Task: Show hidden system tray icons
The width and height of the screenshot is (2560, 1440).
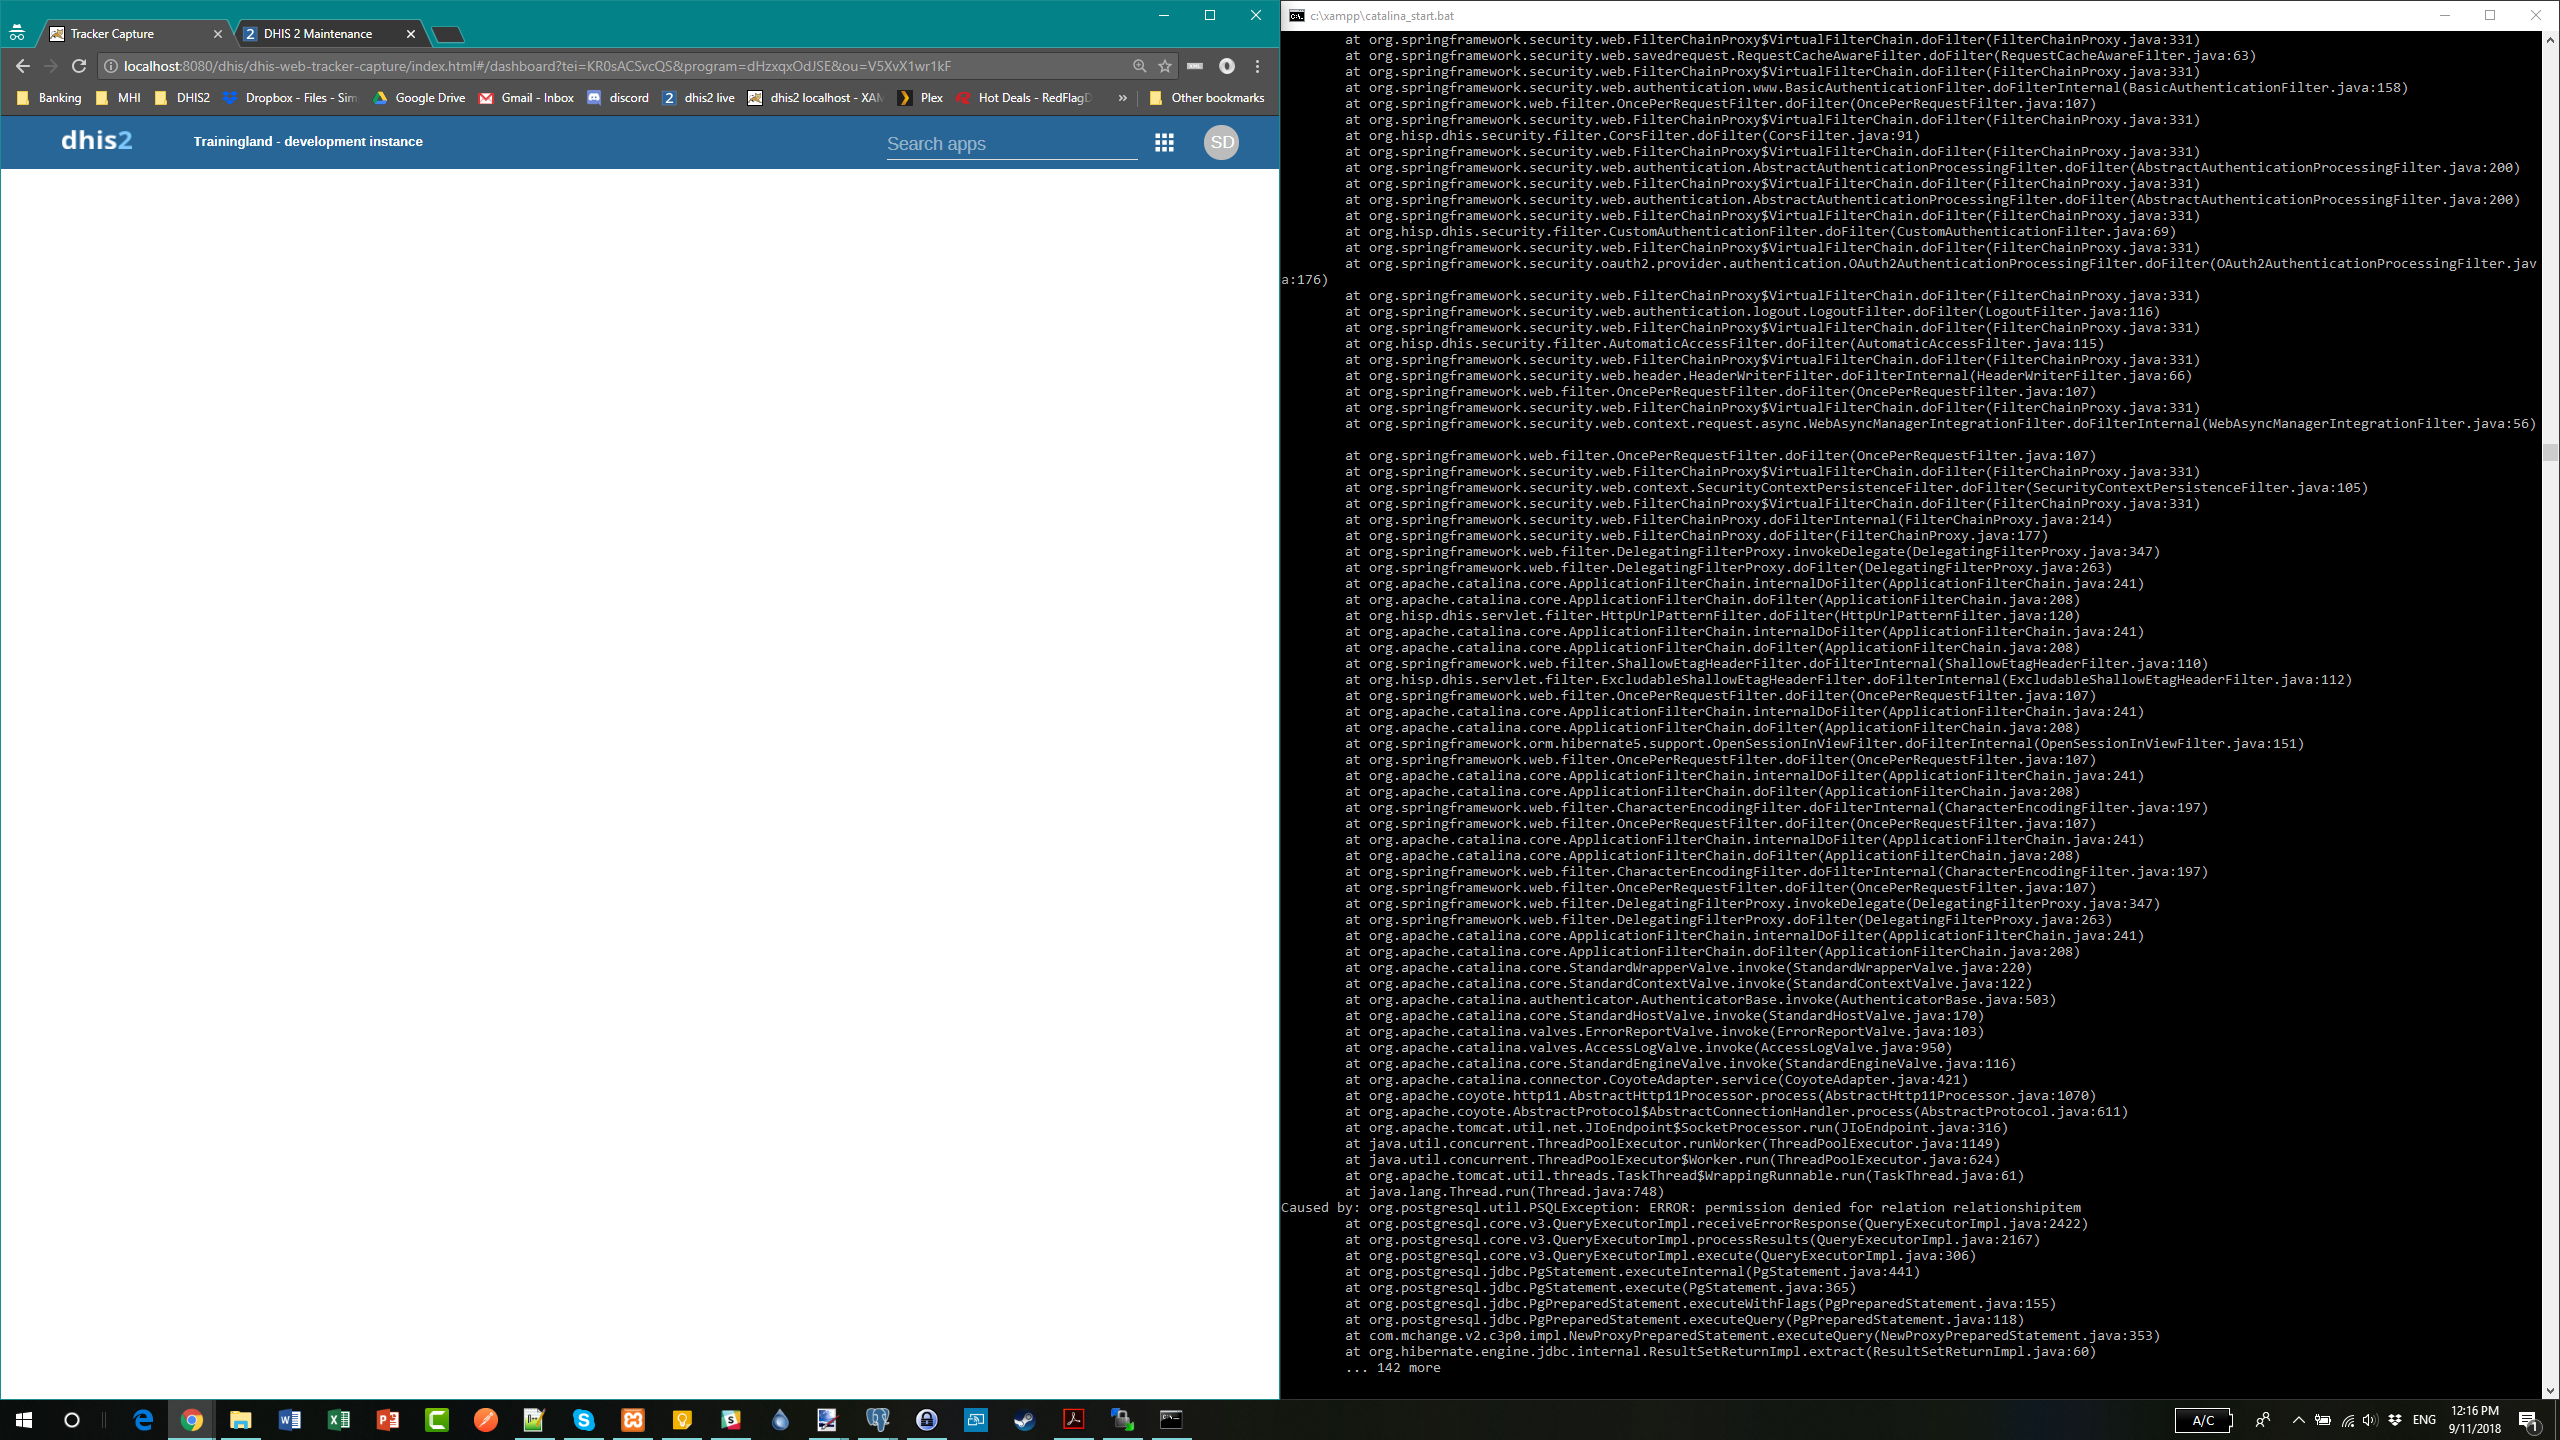Action: pos(2298,1420)
